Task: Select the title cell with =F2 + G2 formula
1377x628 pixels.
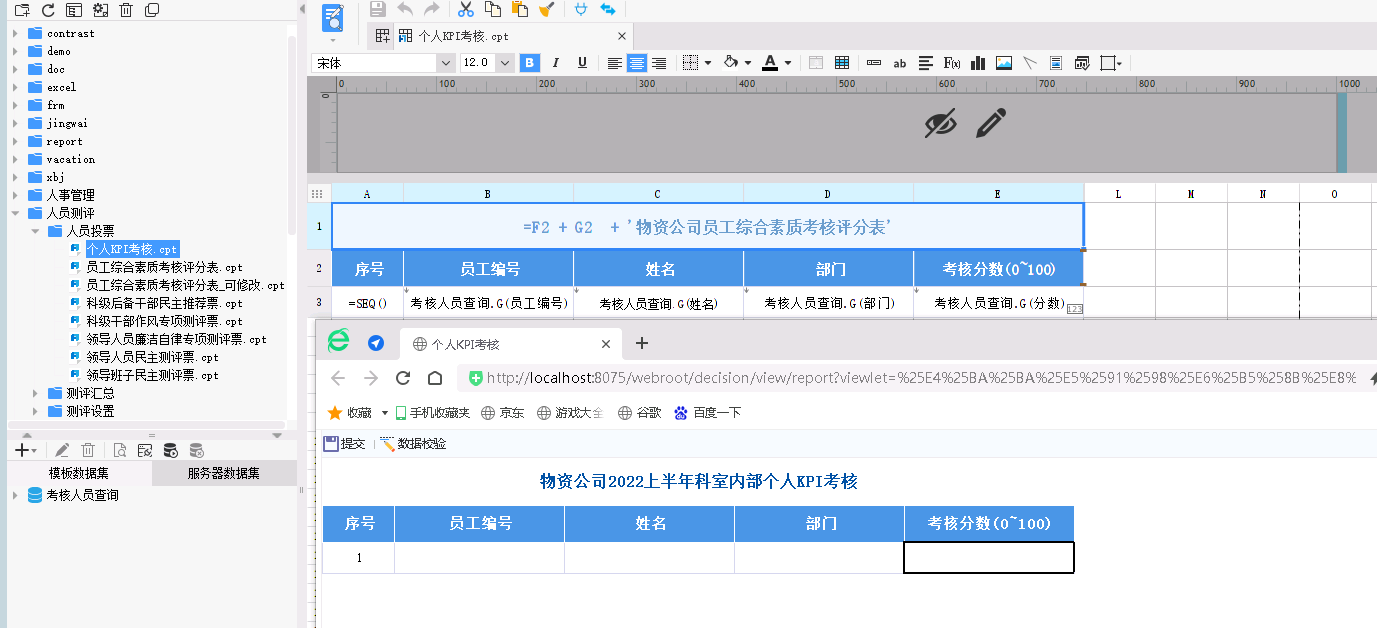Action: 707,227
